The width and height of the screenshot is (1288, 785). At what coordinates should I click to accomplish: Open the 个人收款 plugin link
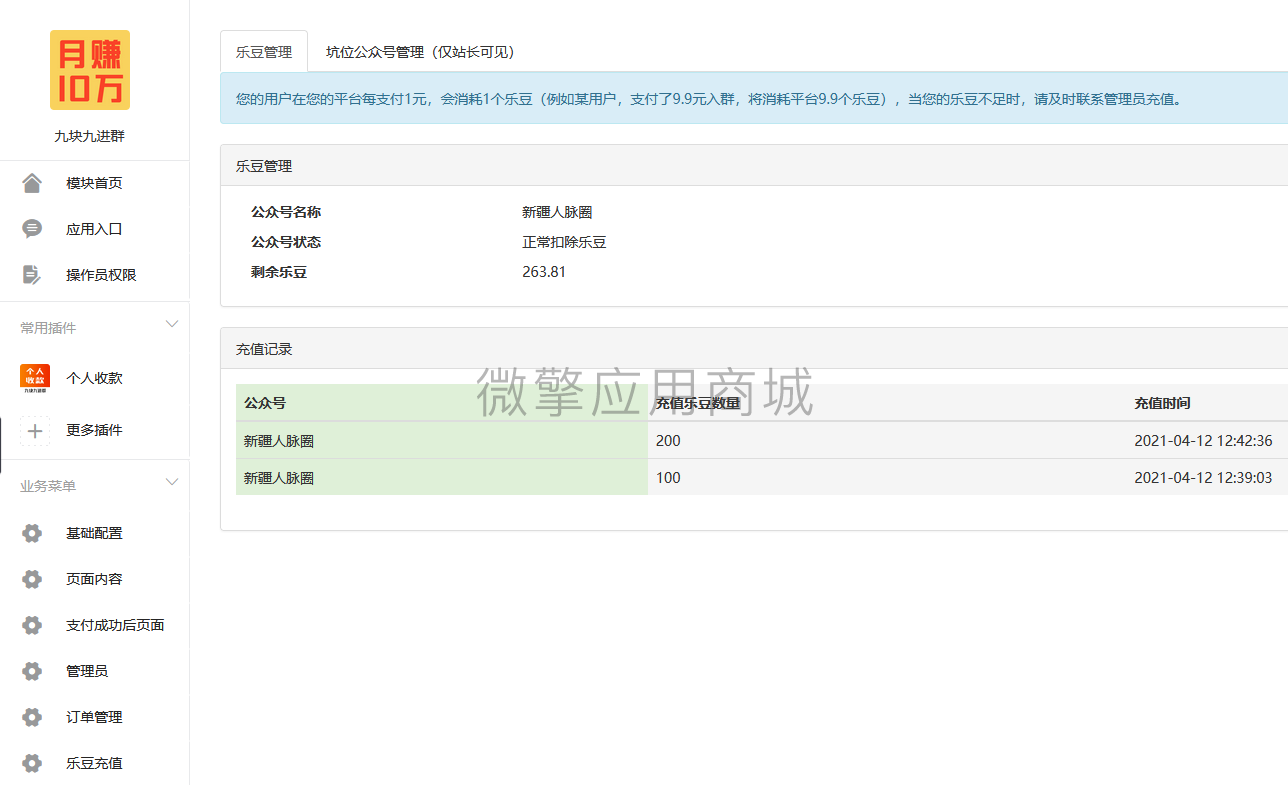pos(94,378)
